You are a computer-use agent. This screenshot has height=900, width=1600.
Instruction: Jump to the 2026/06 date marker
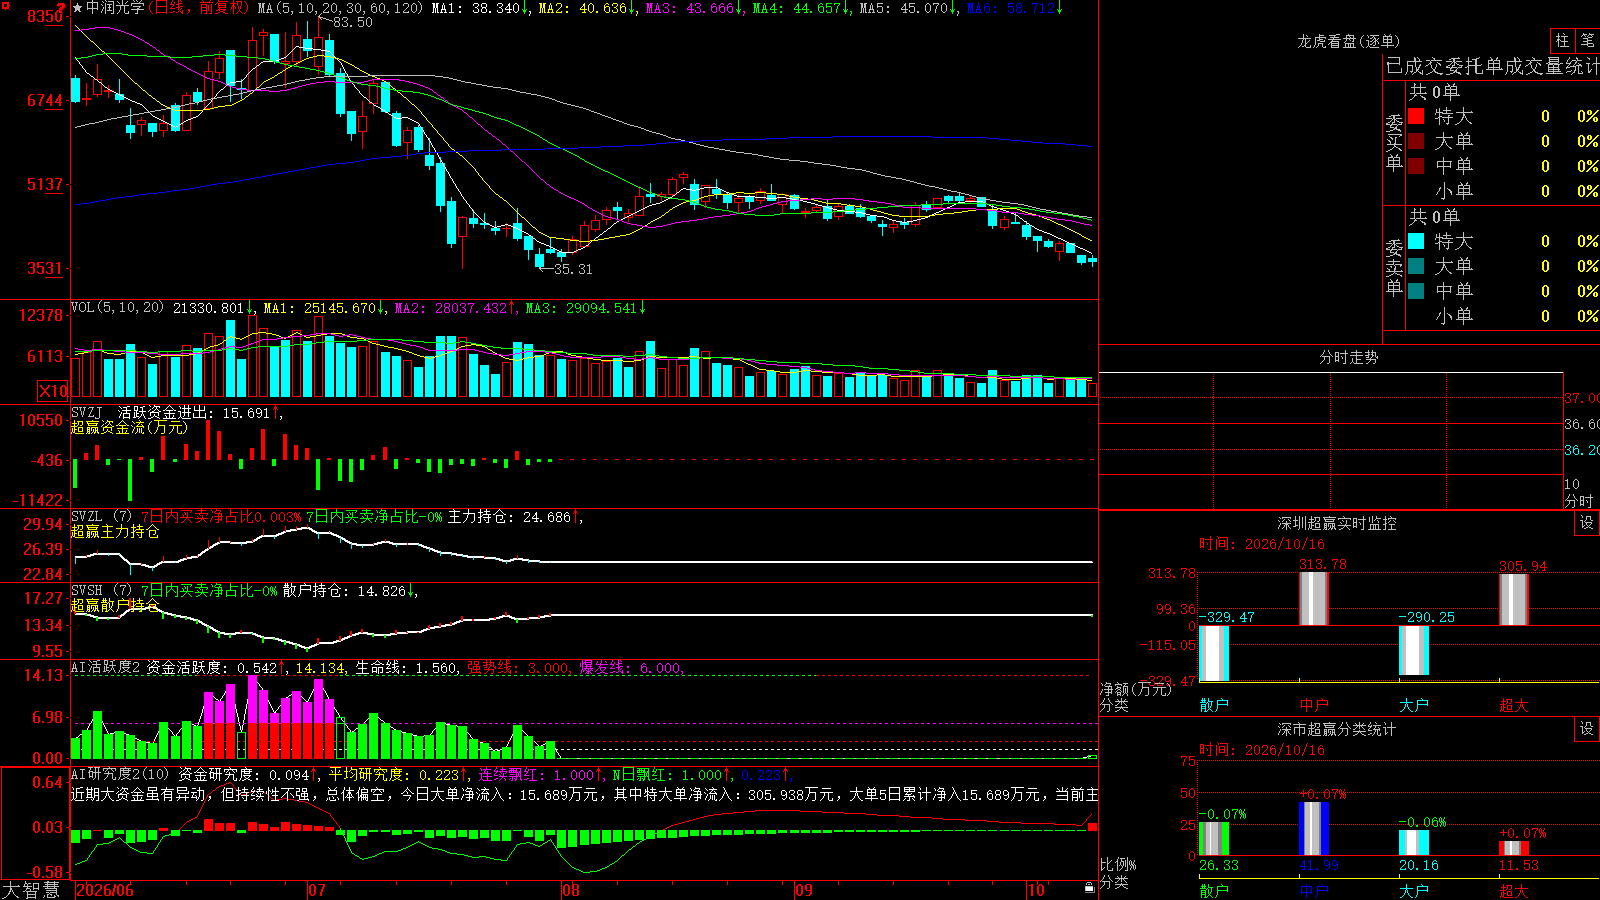(105, 890)
